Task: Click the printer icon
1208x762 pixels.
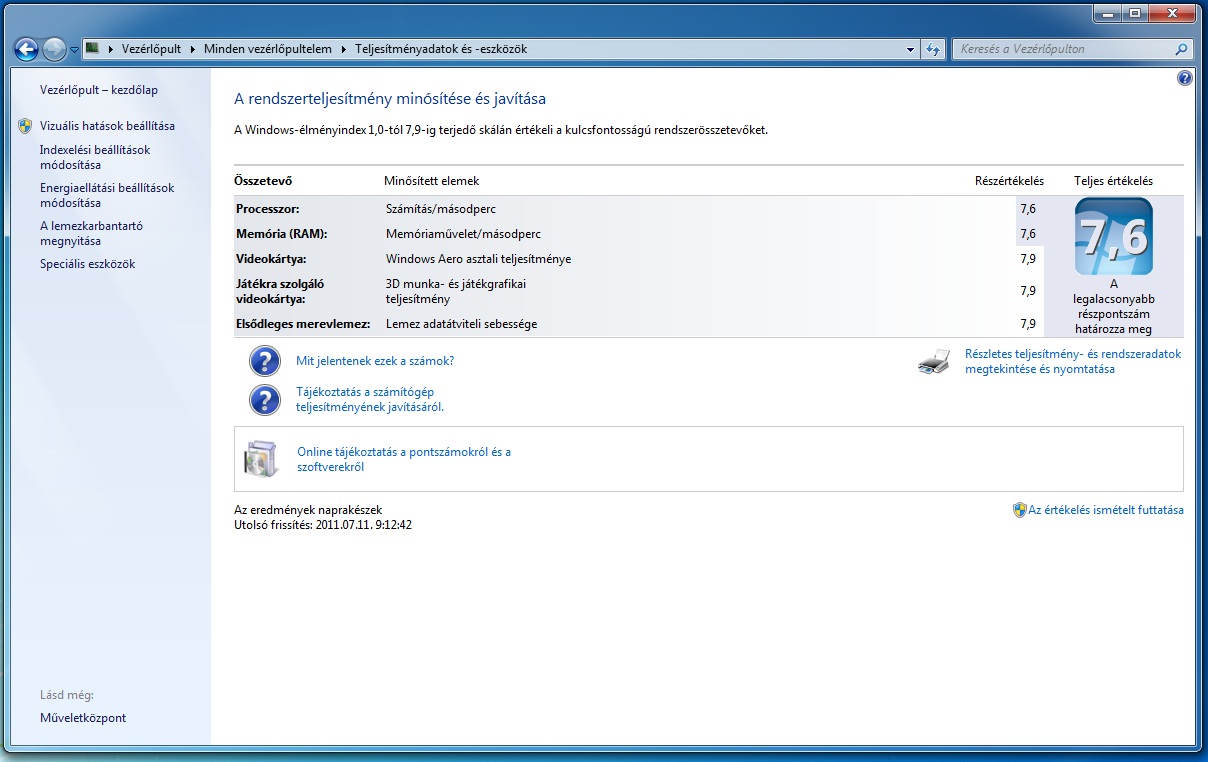Action: [x=934, y=362]
